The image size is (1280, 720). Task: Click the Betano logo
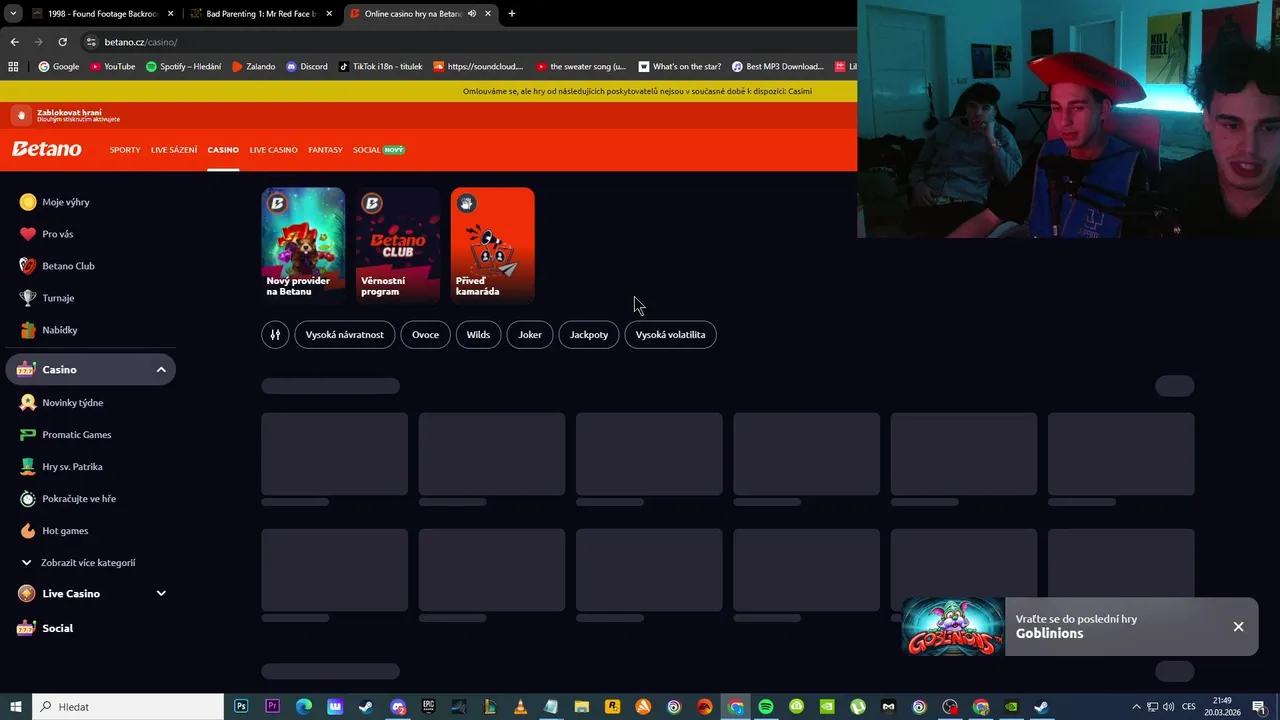pyautogui.click(x=46, y=149)
